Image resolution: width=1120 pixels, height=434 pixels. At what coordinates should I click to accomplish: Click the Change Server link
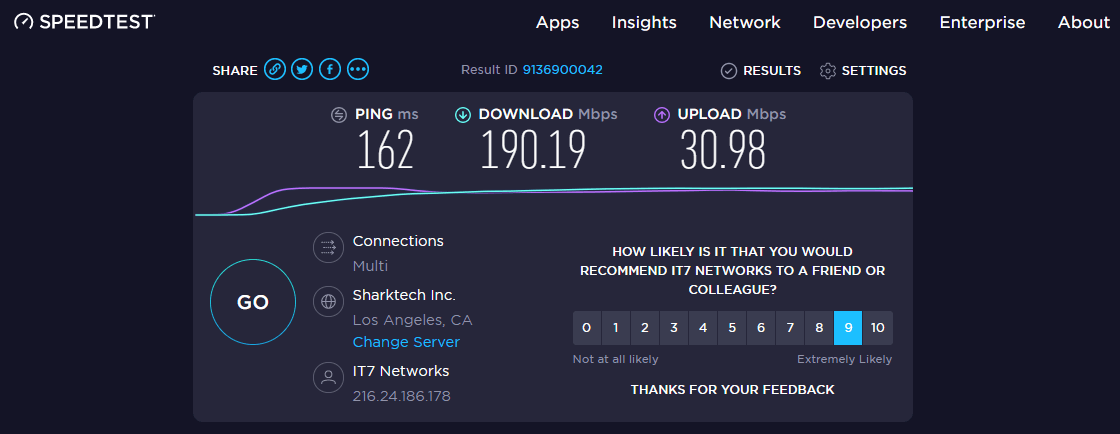point(406,342)
